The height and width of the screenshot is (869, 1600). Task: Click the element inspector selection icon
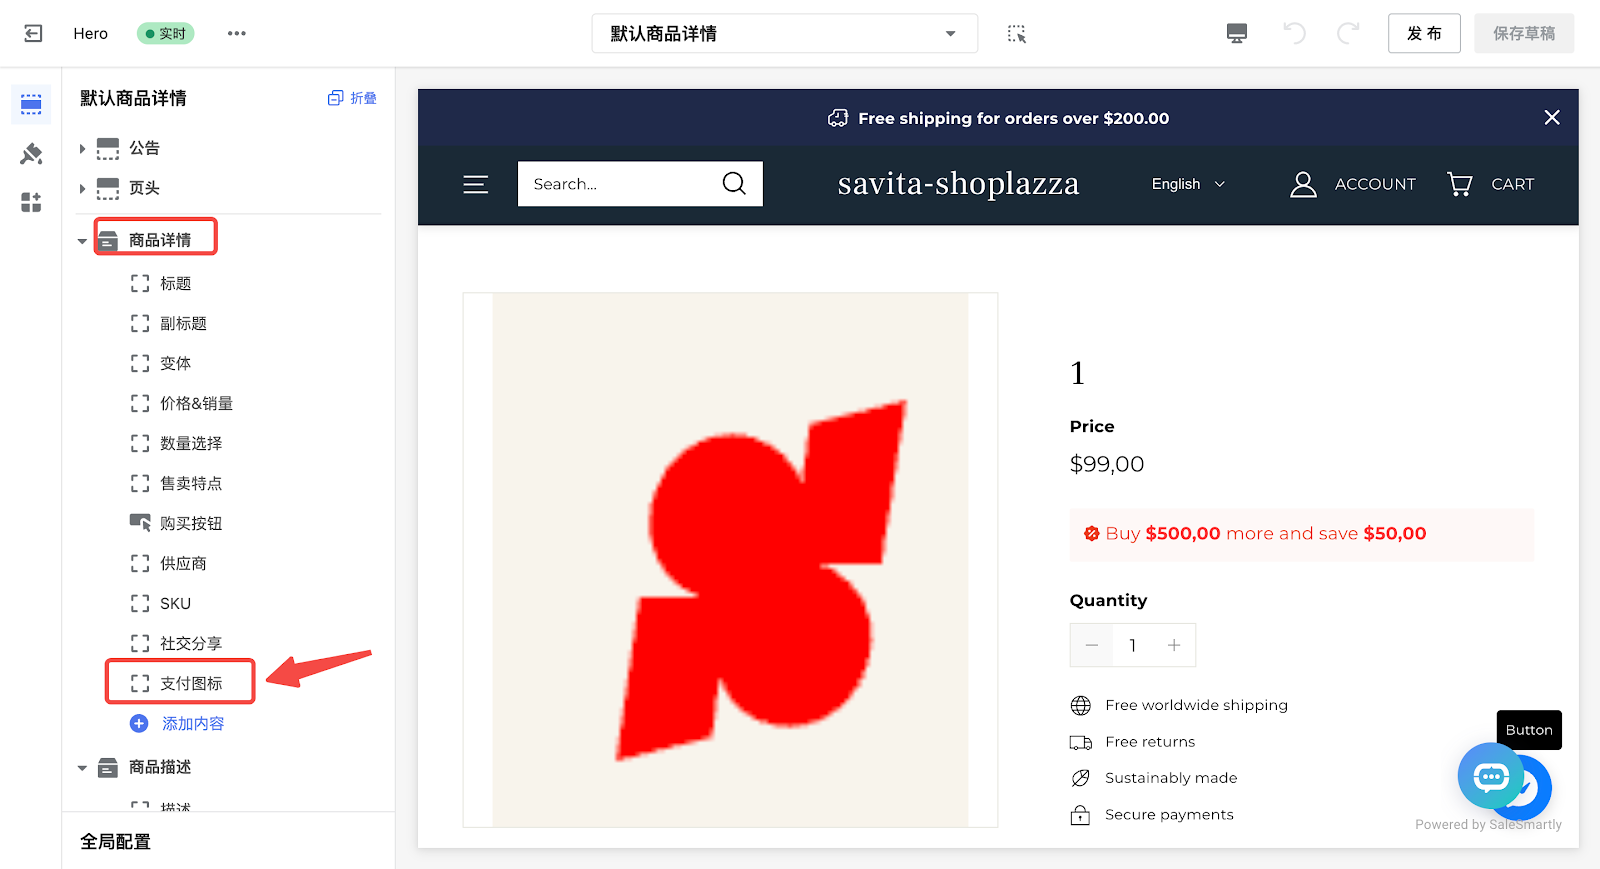1017,34
